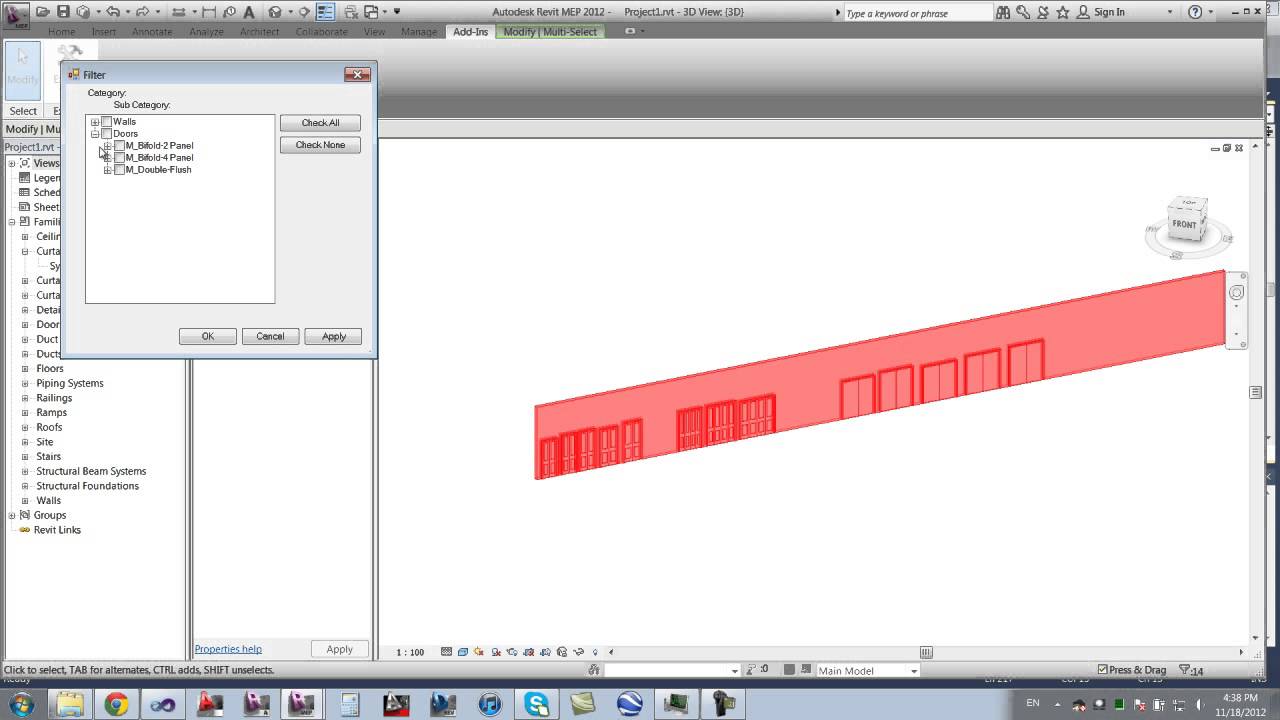Open the Main Model design option dropdown
Viewport: 1280px width, 720px height.
pyautogui.click(x=914, y=671)
